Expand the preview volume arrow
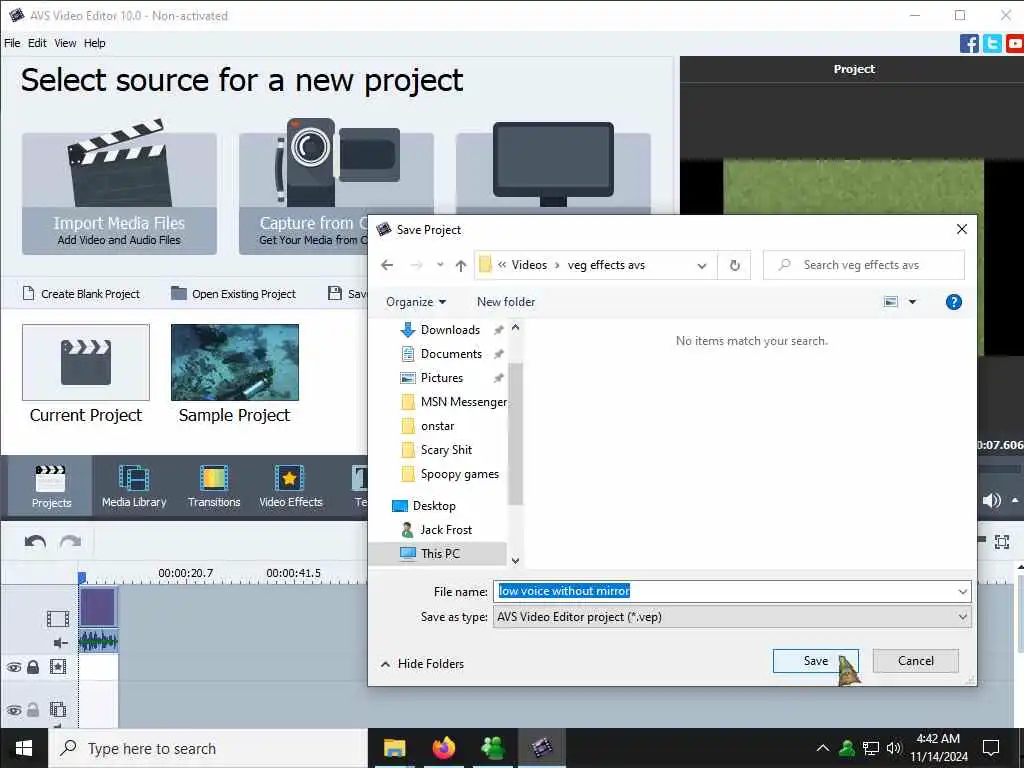The height and width of the screenshot is (768, 1024). tap(1016, 500)
